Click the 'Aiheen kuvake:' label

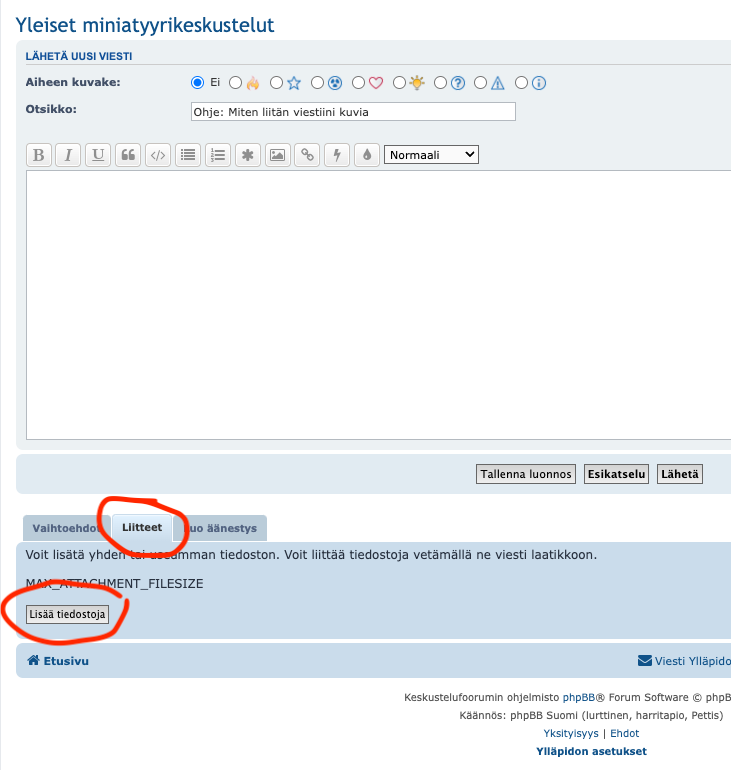point(73,82)
